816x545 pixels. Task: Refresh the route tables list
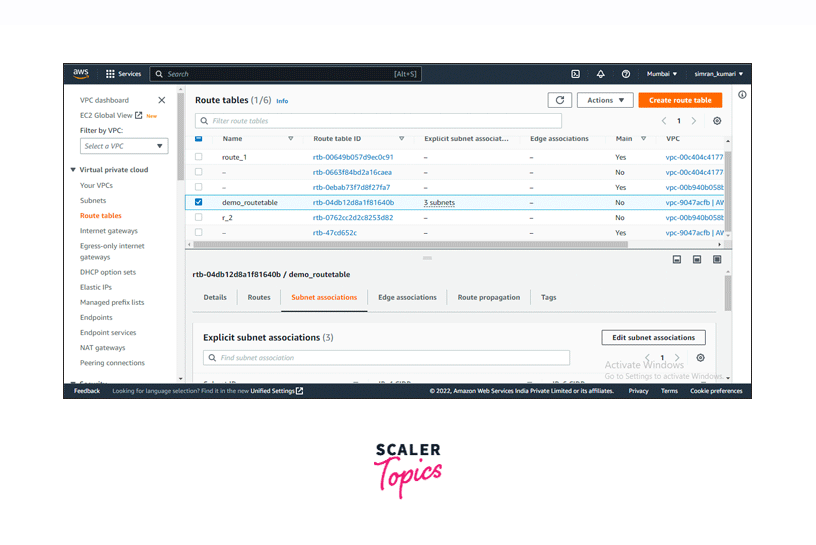(560, 100)
